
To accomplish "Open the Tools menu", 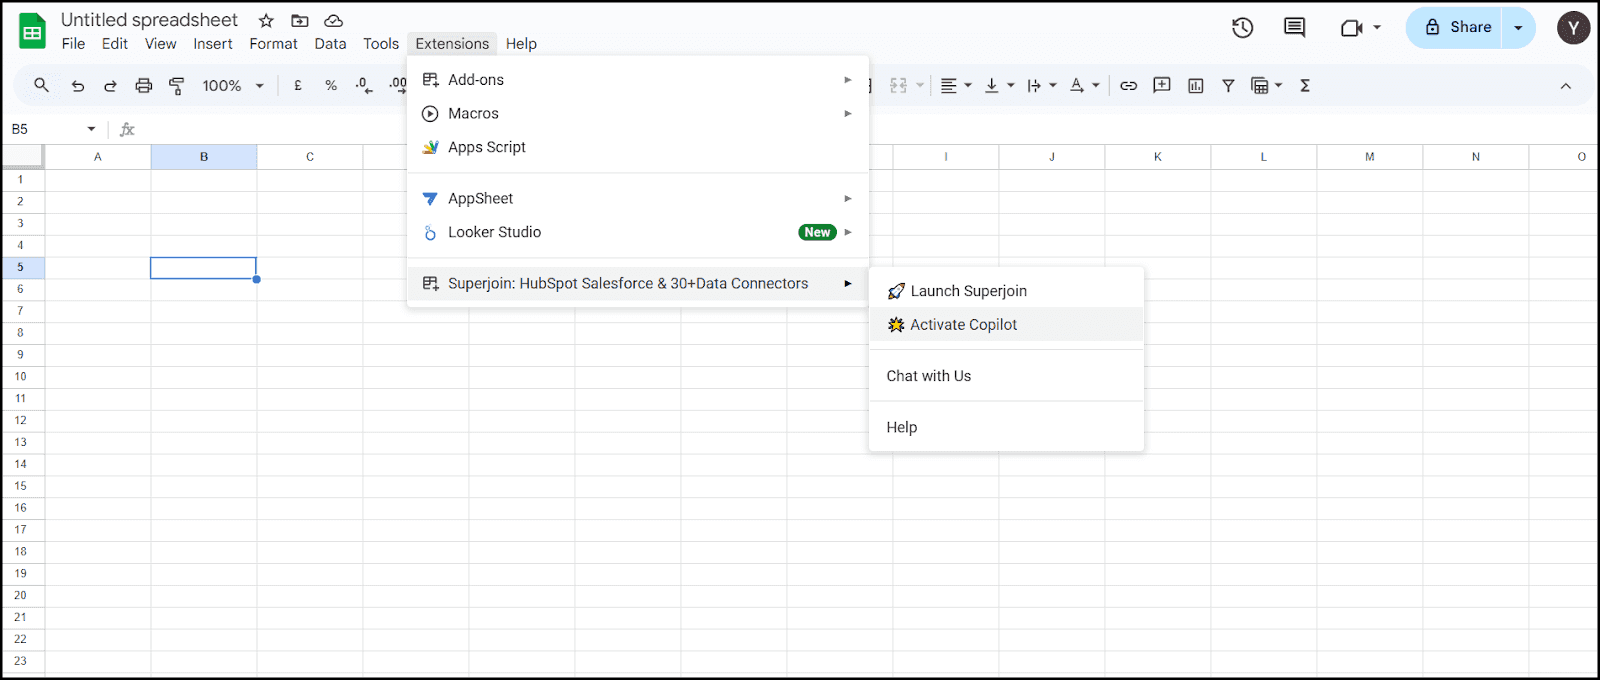I will 381,44.
